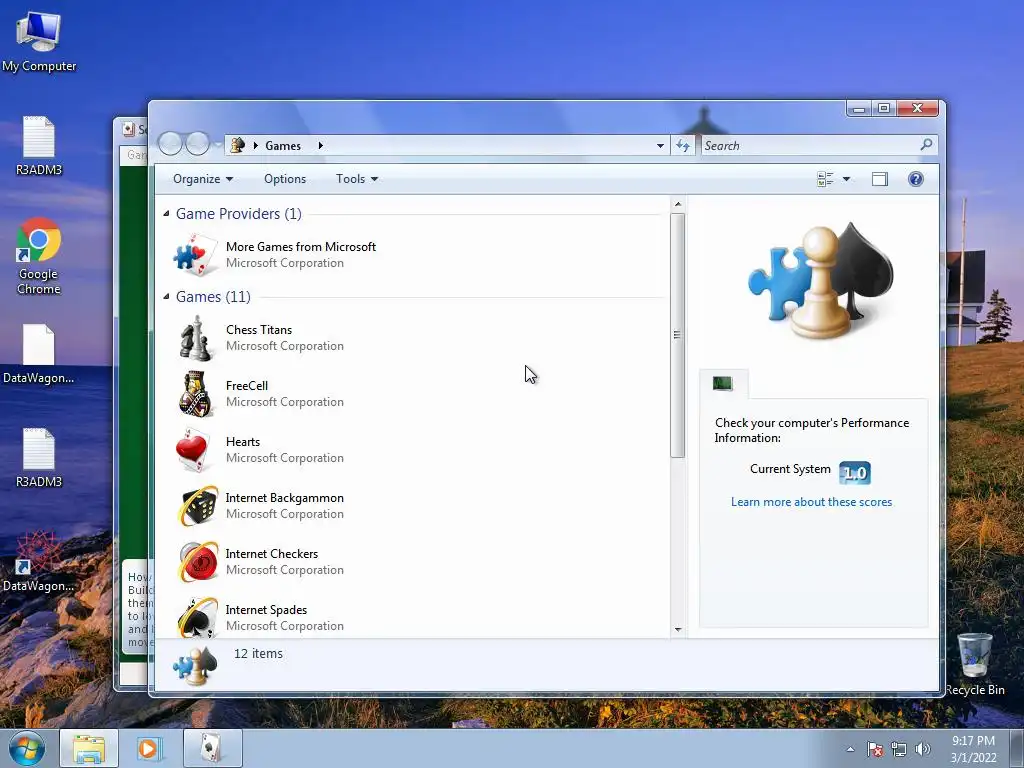This screenshot has height=768, width=1024.
Task: Click the scrollbar up arrow
Action: [x=678, y=204]
